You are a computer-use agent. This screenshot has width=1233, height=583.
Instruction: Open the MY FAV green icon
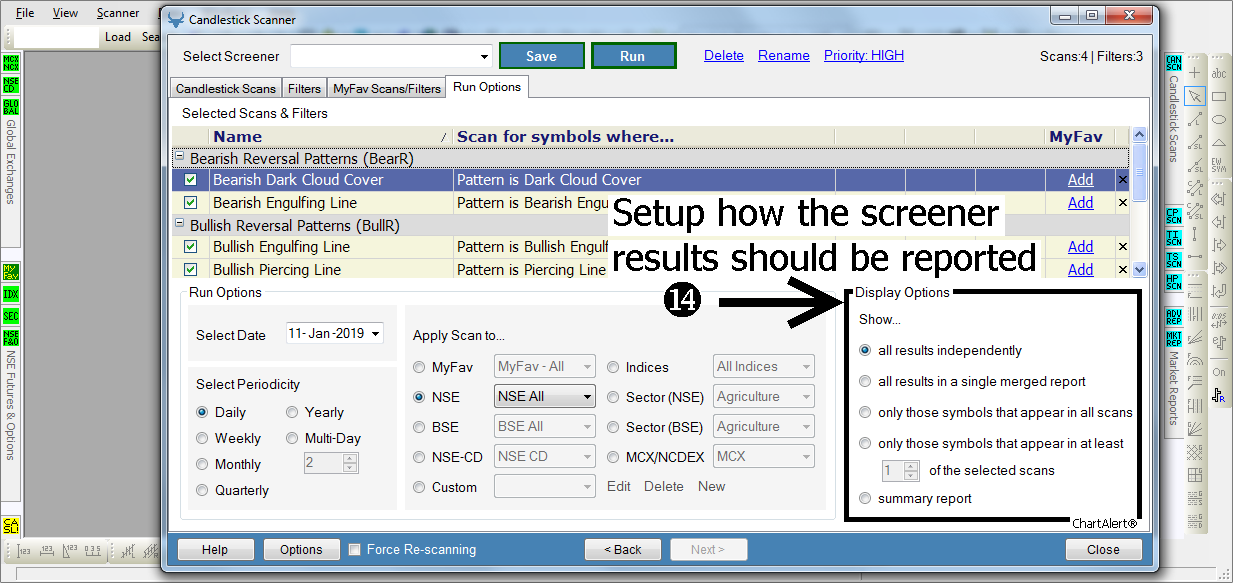click(11, 272)
